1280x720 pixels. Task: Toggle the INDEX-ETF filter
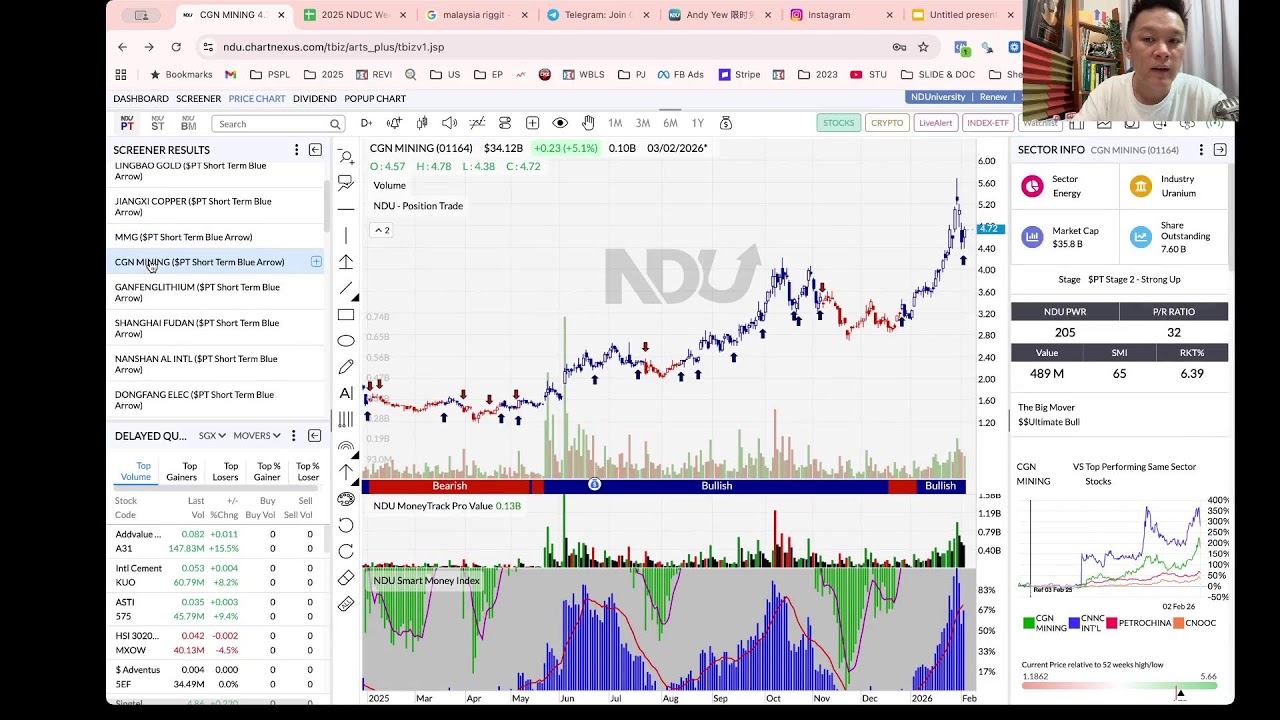pyautogui.click(x=988, y=123)
